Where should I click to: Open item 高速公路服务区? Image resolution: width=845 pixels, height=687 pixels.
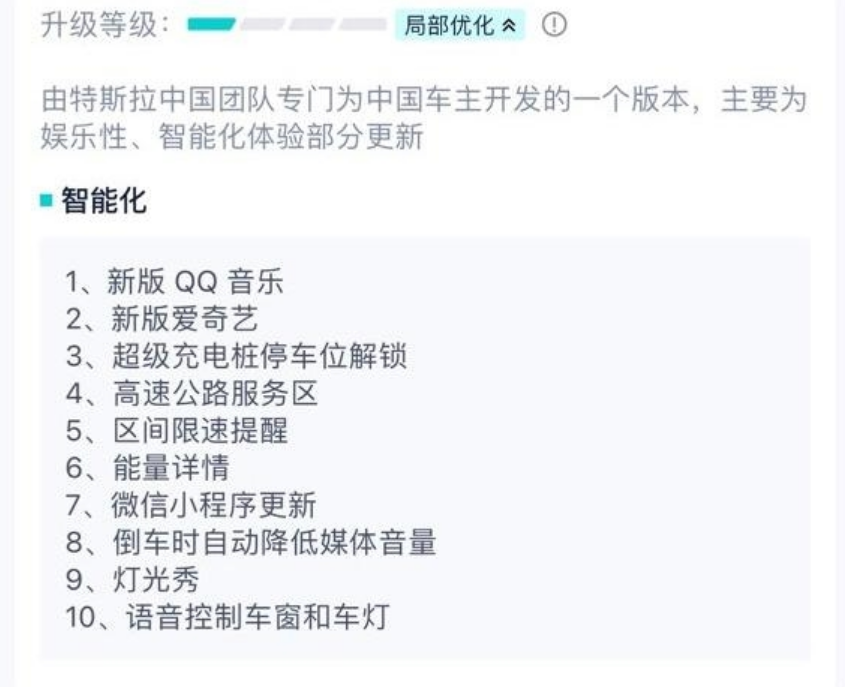coord(191,393)
